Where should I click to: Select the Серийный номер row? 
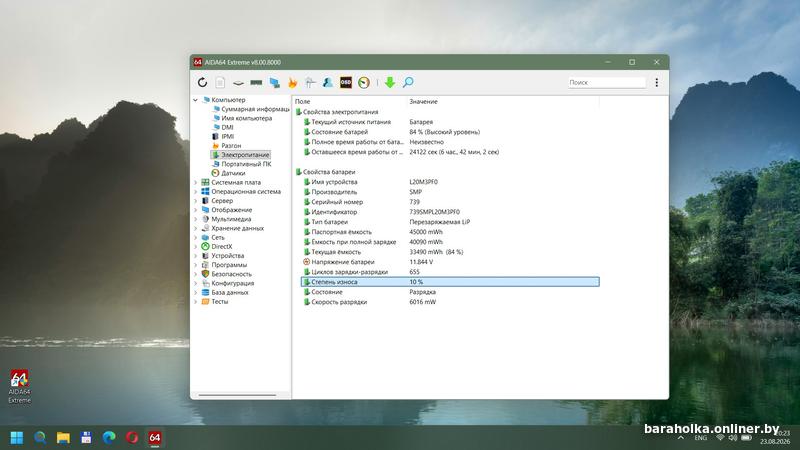pyautogui.click(x=451, y=202)
